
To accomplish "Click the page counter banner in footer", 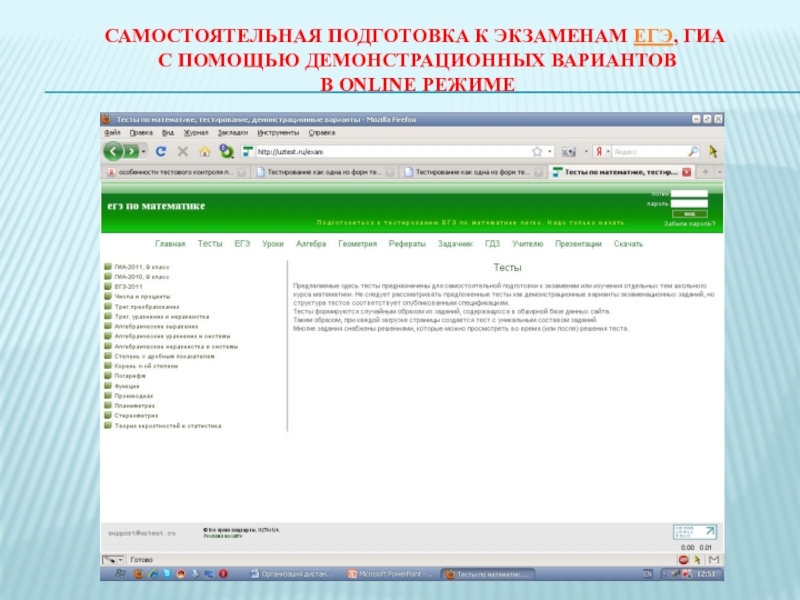I will coord(694,532).
